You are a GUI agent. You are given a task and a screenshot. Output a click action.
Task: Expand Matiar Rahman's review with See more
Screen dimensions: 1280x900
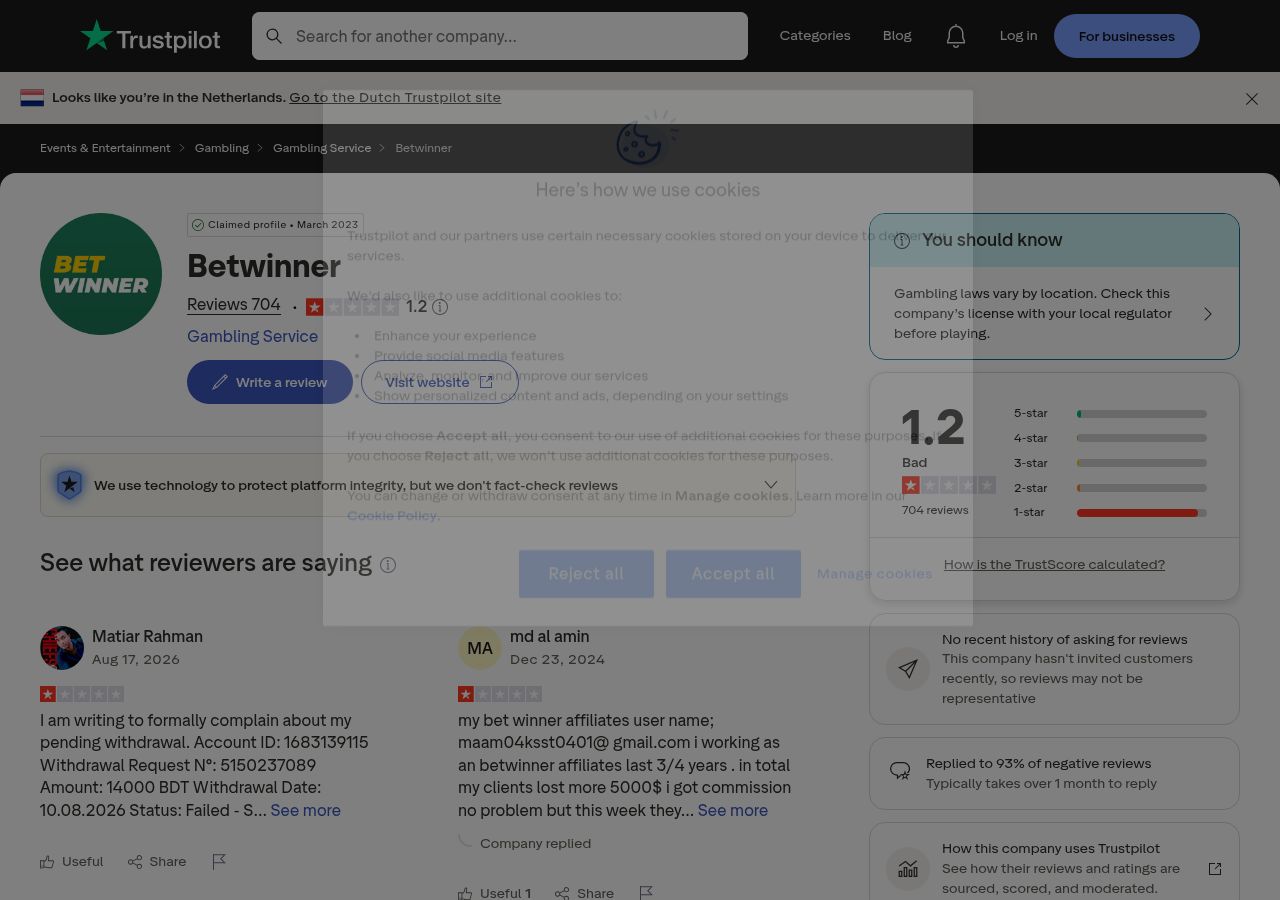[305, 810]
